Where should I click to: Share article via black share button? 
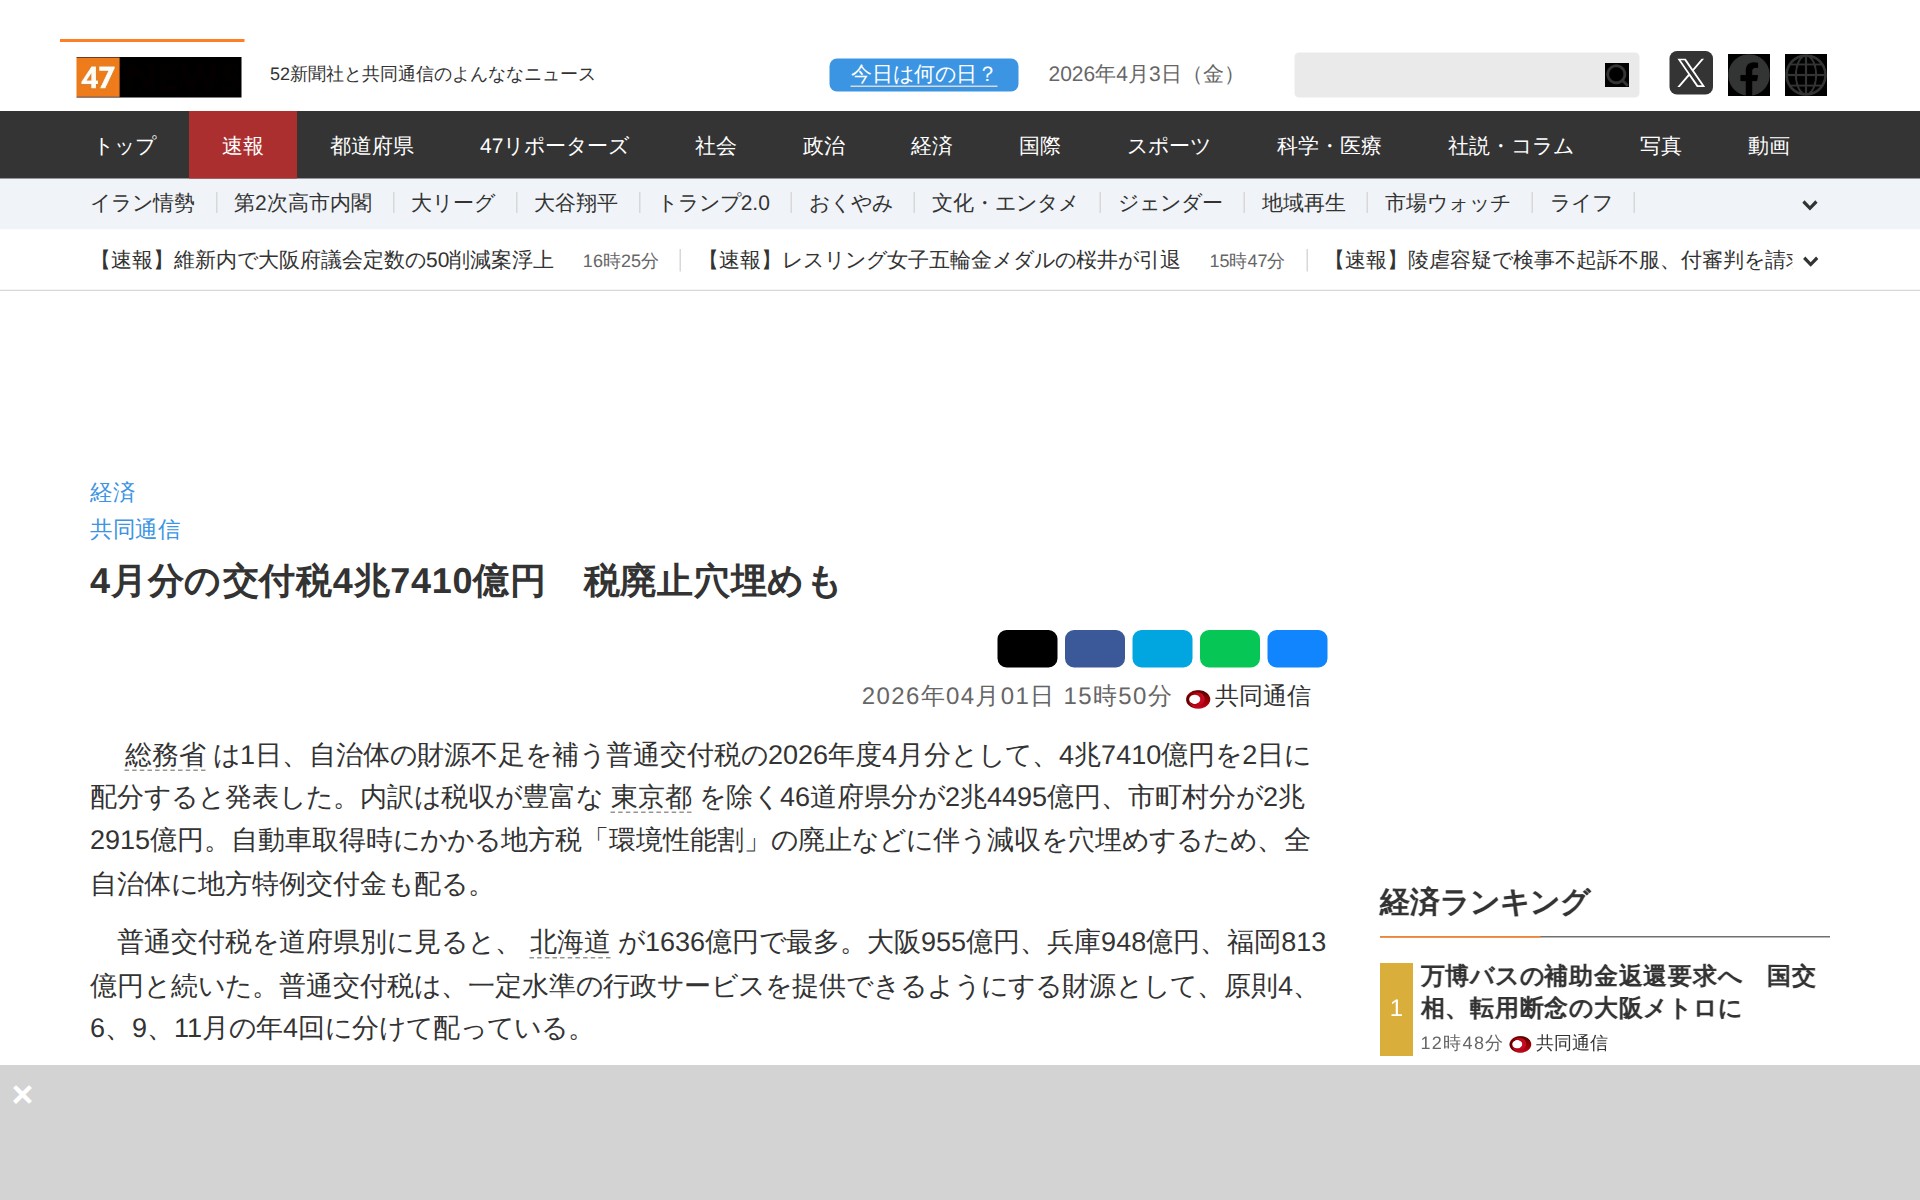1026,649
